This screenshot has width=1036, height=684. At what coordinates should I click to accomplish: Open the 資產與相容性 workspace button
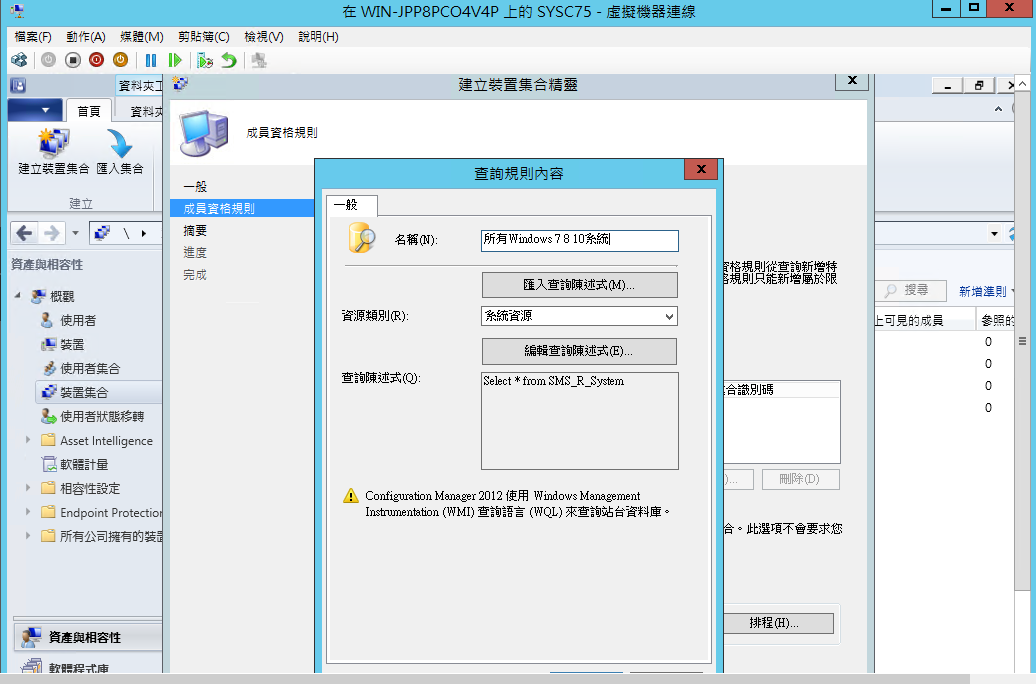point(88,637)
